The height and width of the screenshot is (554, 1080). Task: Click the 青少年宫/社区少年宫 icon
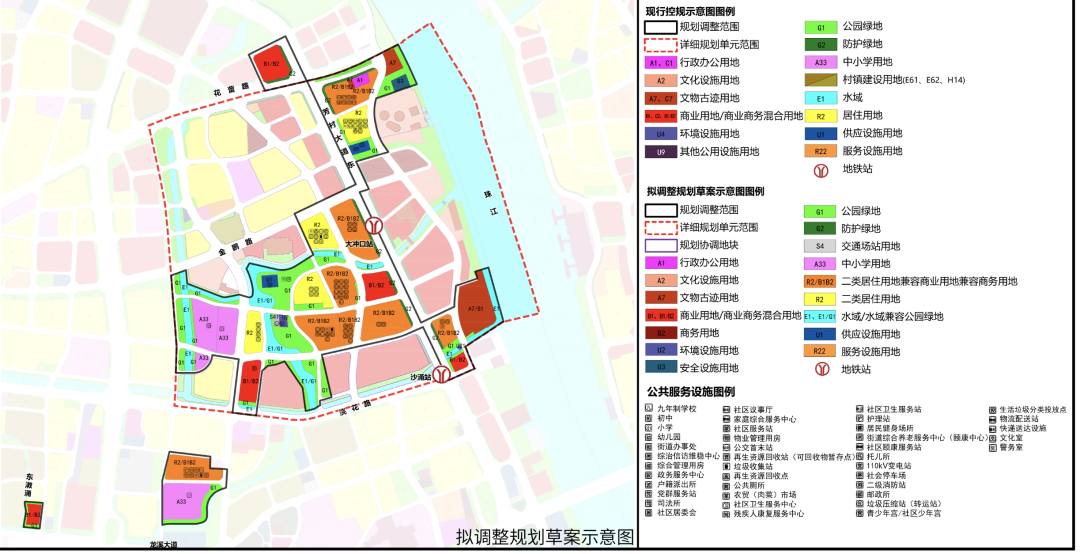pyautogui.click(x=859, y=513)
